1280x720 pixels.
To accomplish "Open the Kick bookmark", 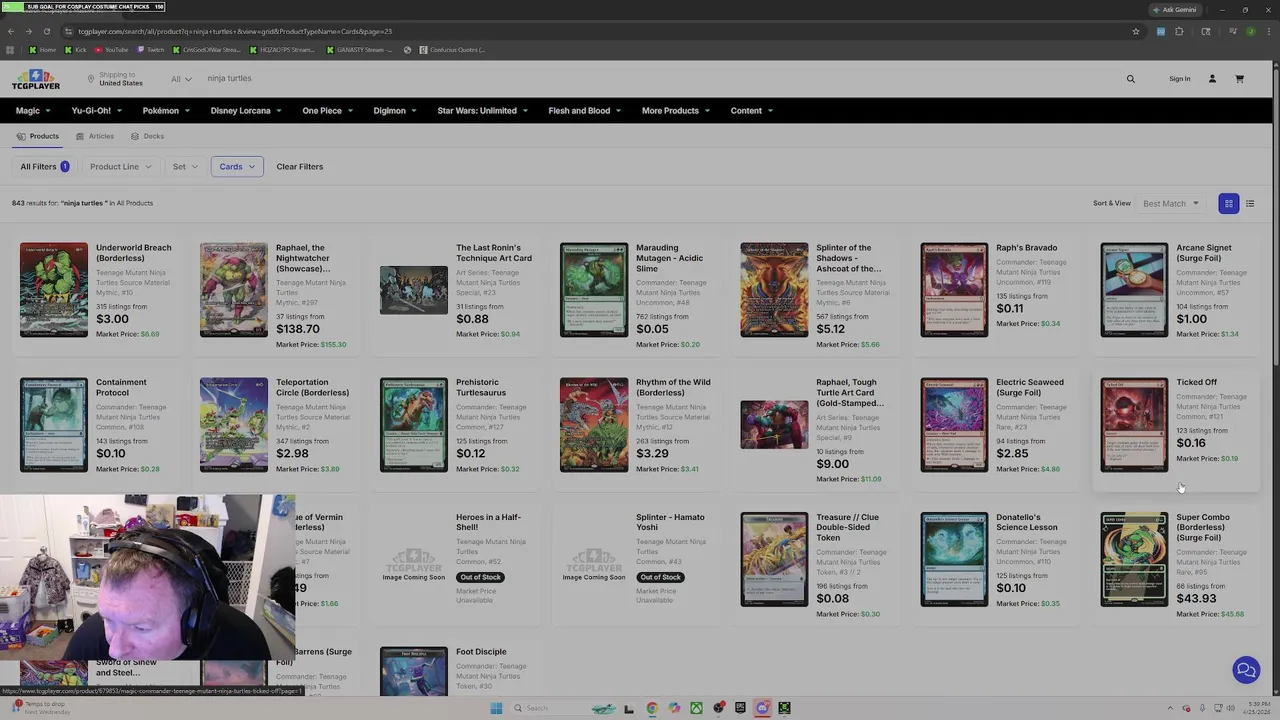I will (x=76, y=50).
